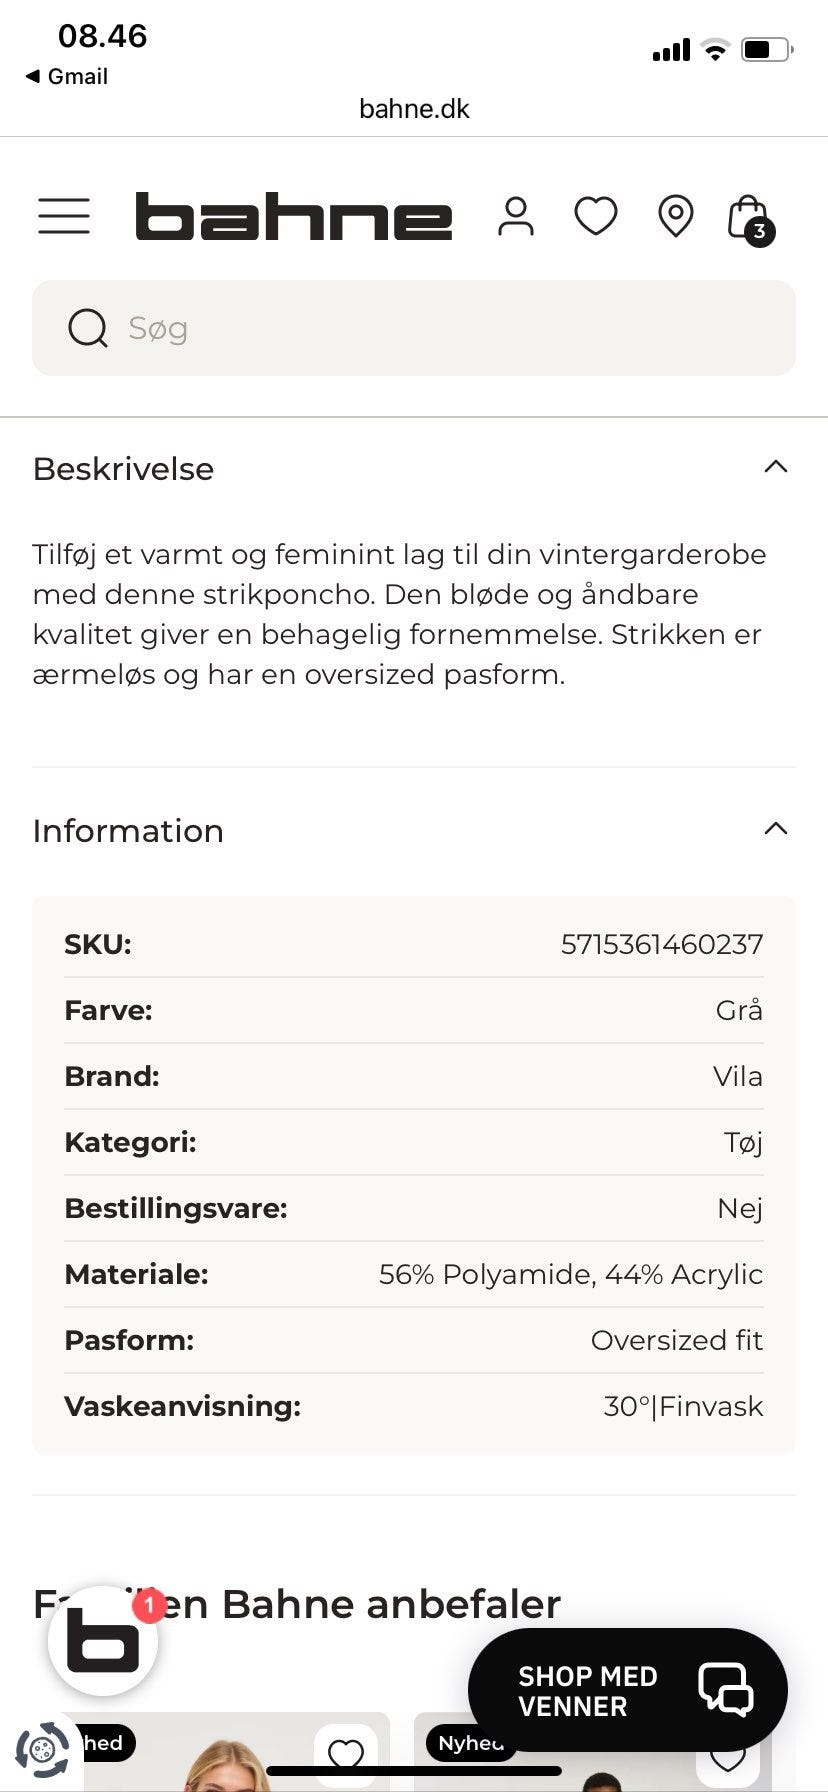This screenshot has height=1792, width=828.
Task: Tap the bahne.dk address bar
Action: 414,108
